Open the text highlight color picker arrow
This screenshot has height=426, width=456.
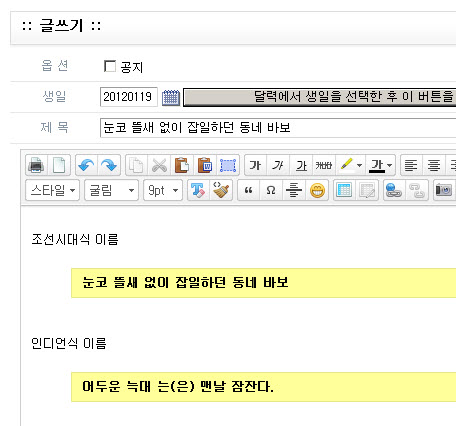[359, 165]
